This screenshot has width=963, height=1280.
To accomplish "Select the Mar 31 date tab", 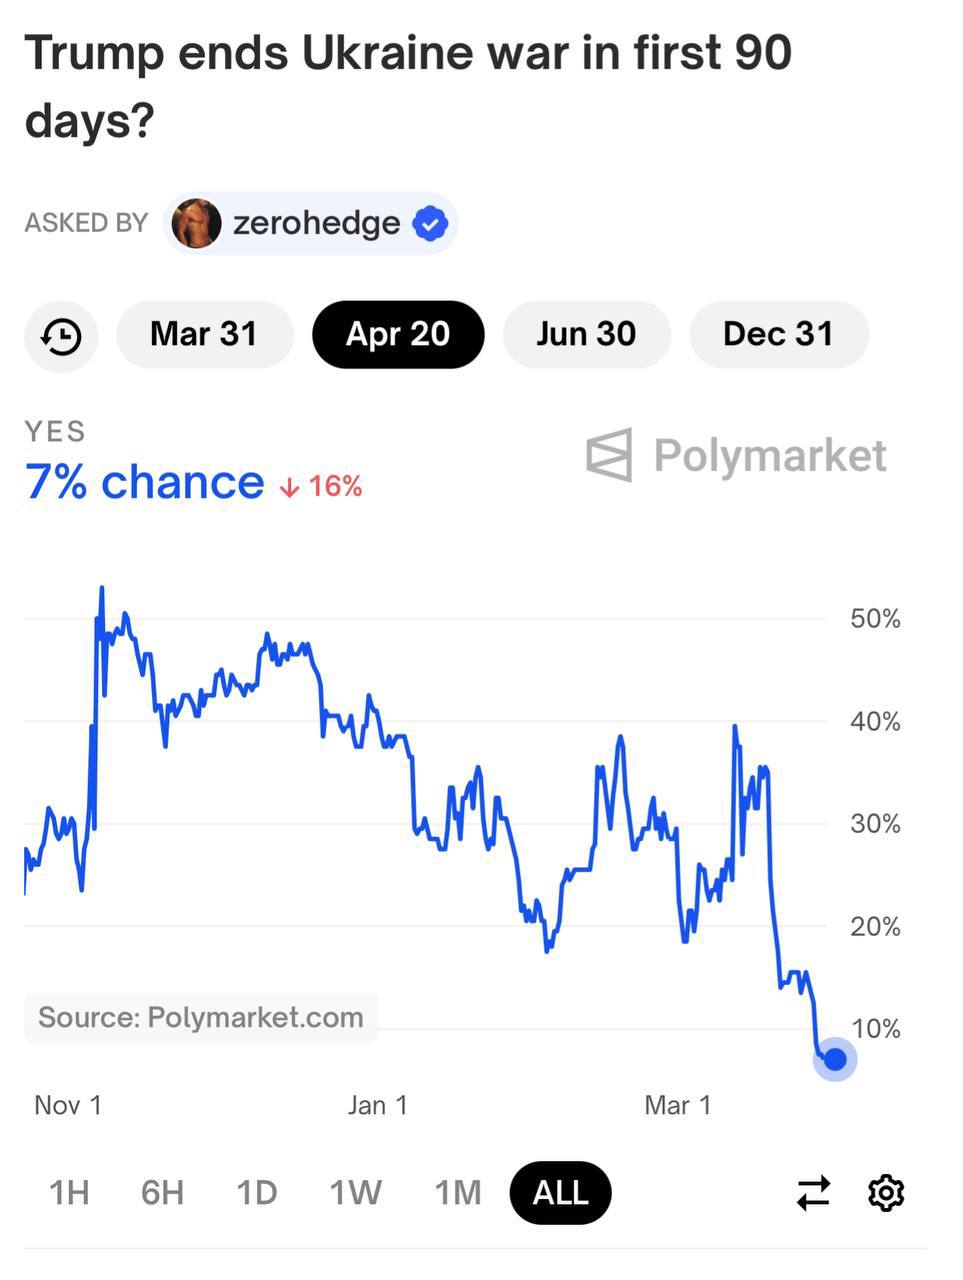I will click(204, 335).
